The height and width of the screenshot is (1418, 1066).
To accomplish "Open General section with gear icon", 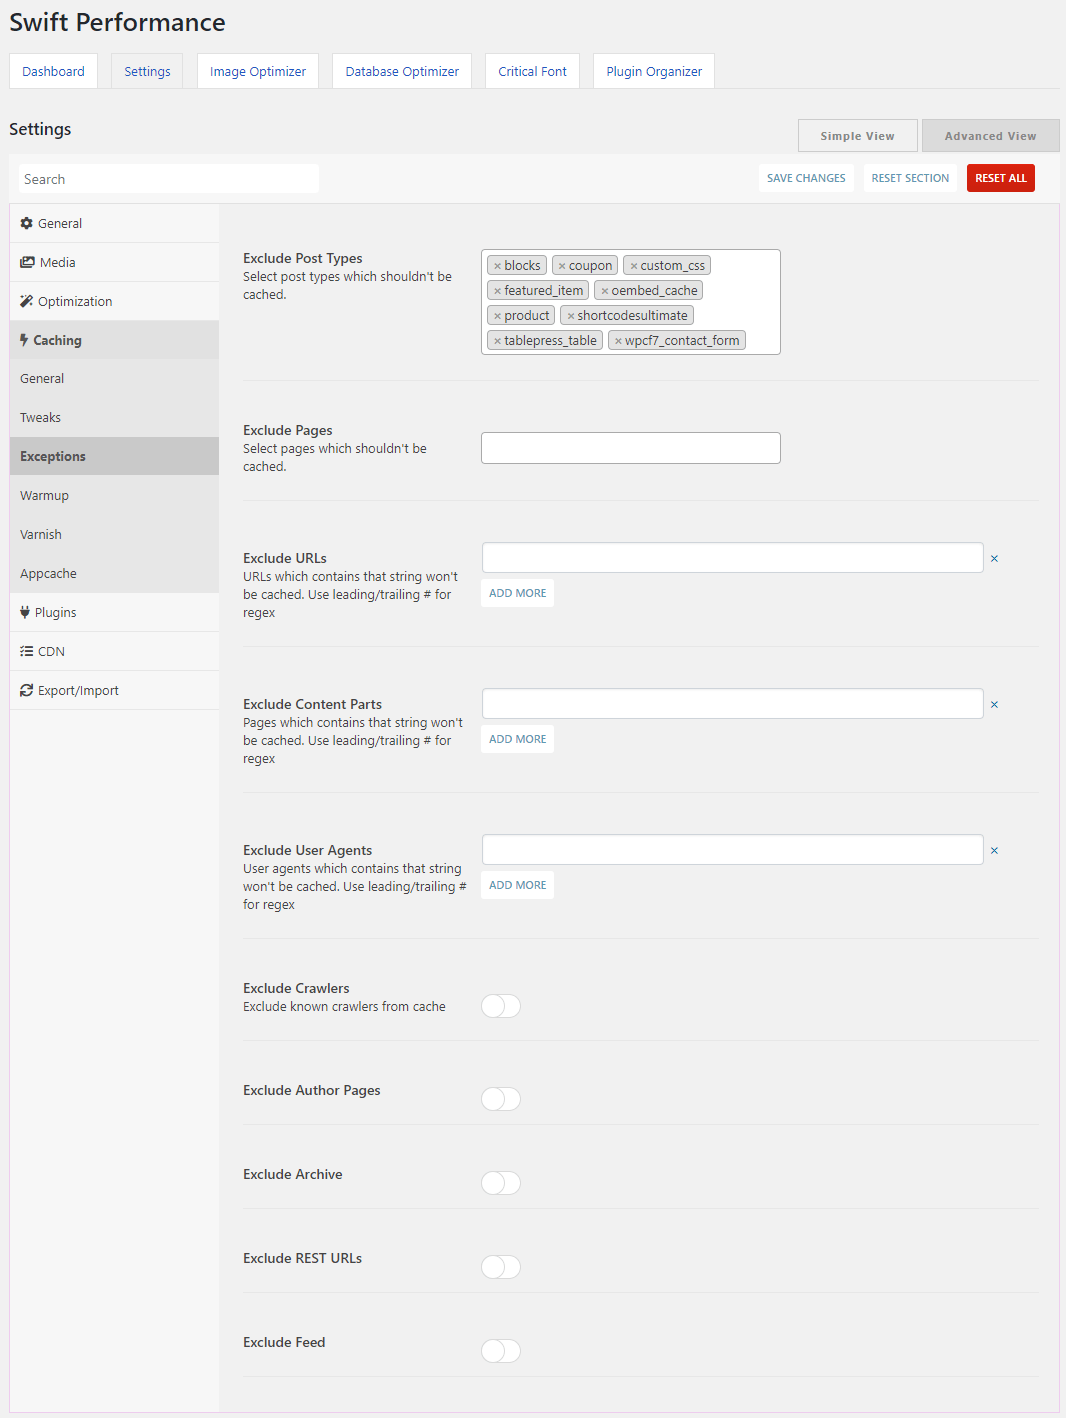I will point(114,224).
